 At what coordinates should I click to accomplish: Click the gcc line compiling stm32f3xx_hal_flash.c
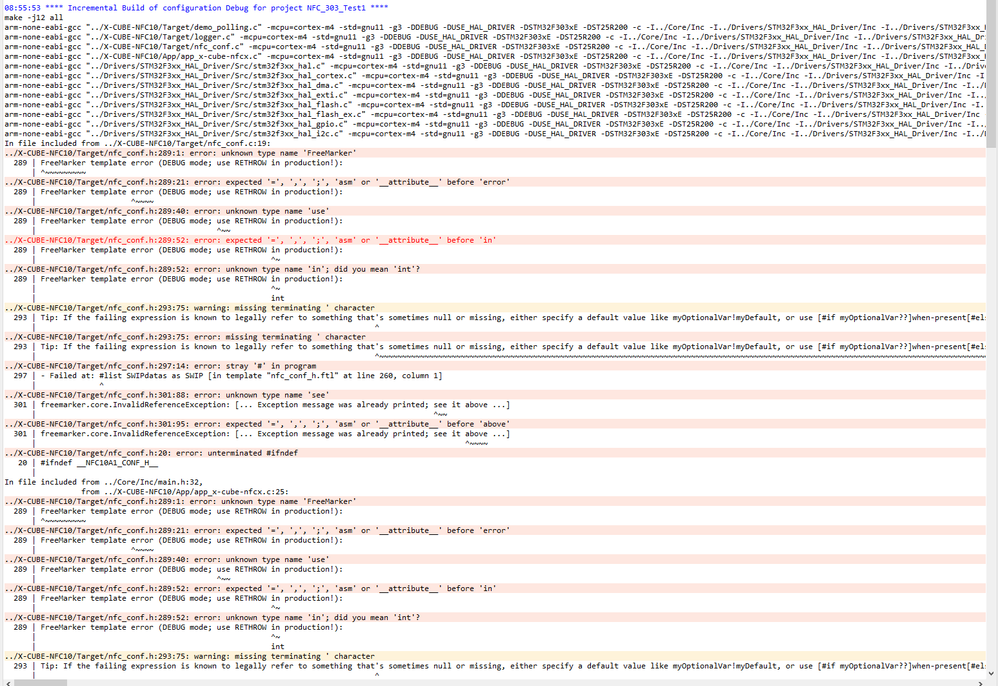495,104
